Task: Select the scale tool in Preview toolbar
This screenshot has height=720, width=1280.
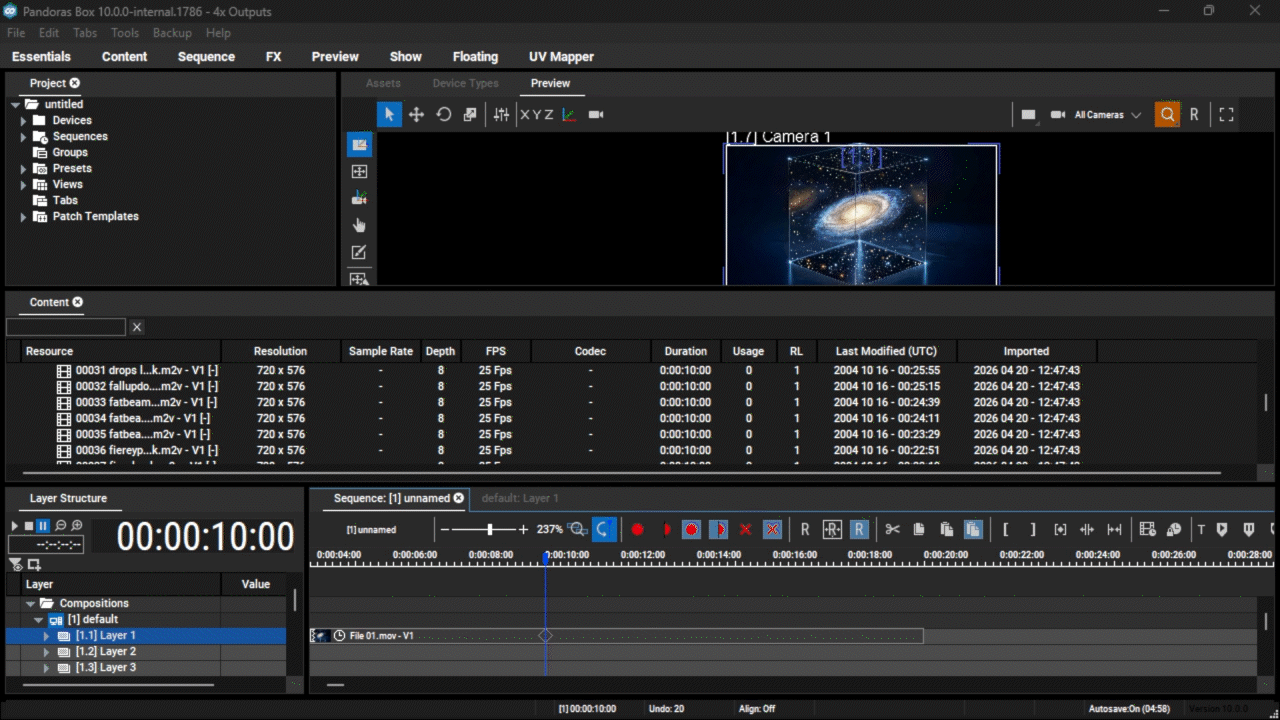Action: [x=470, y=115]
